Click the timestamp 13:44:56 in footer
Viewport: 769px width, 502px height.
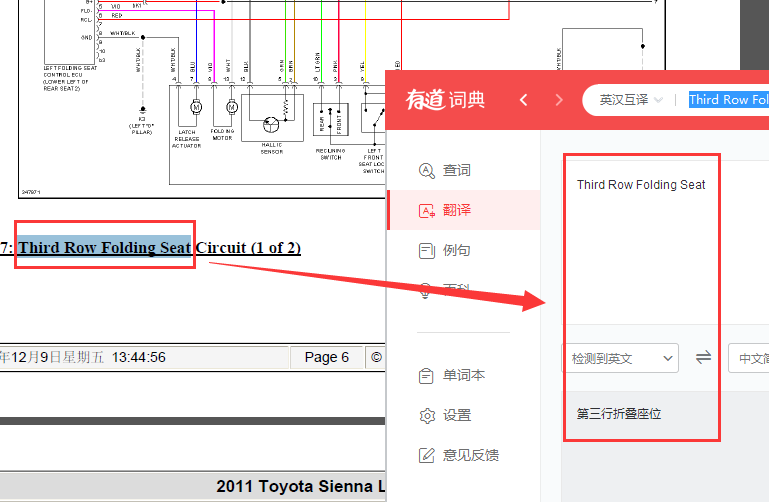click(139, 357)
